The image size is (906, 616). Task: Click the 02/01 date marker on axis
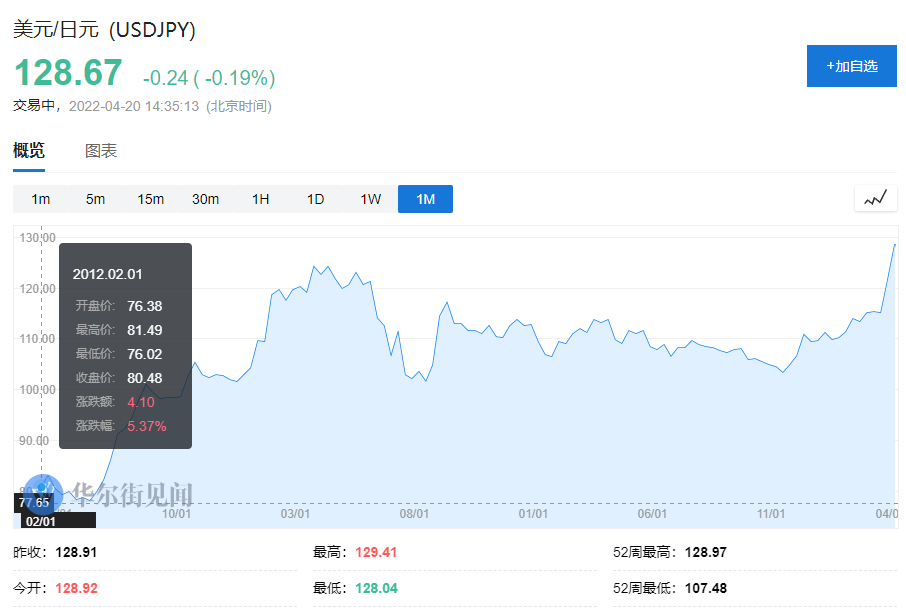click(x=41, y=521)
